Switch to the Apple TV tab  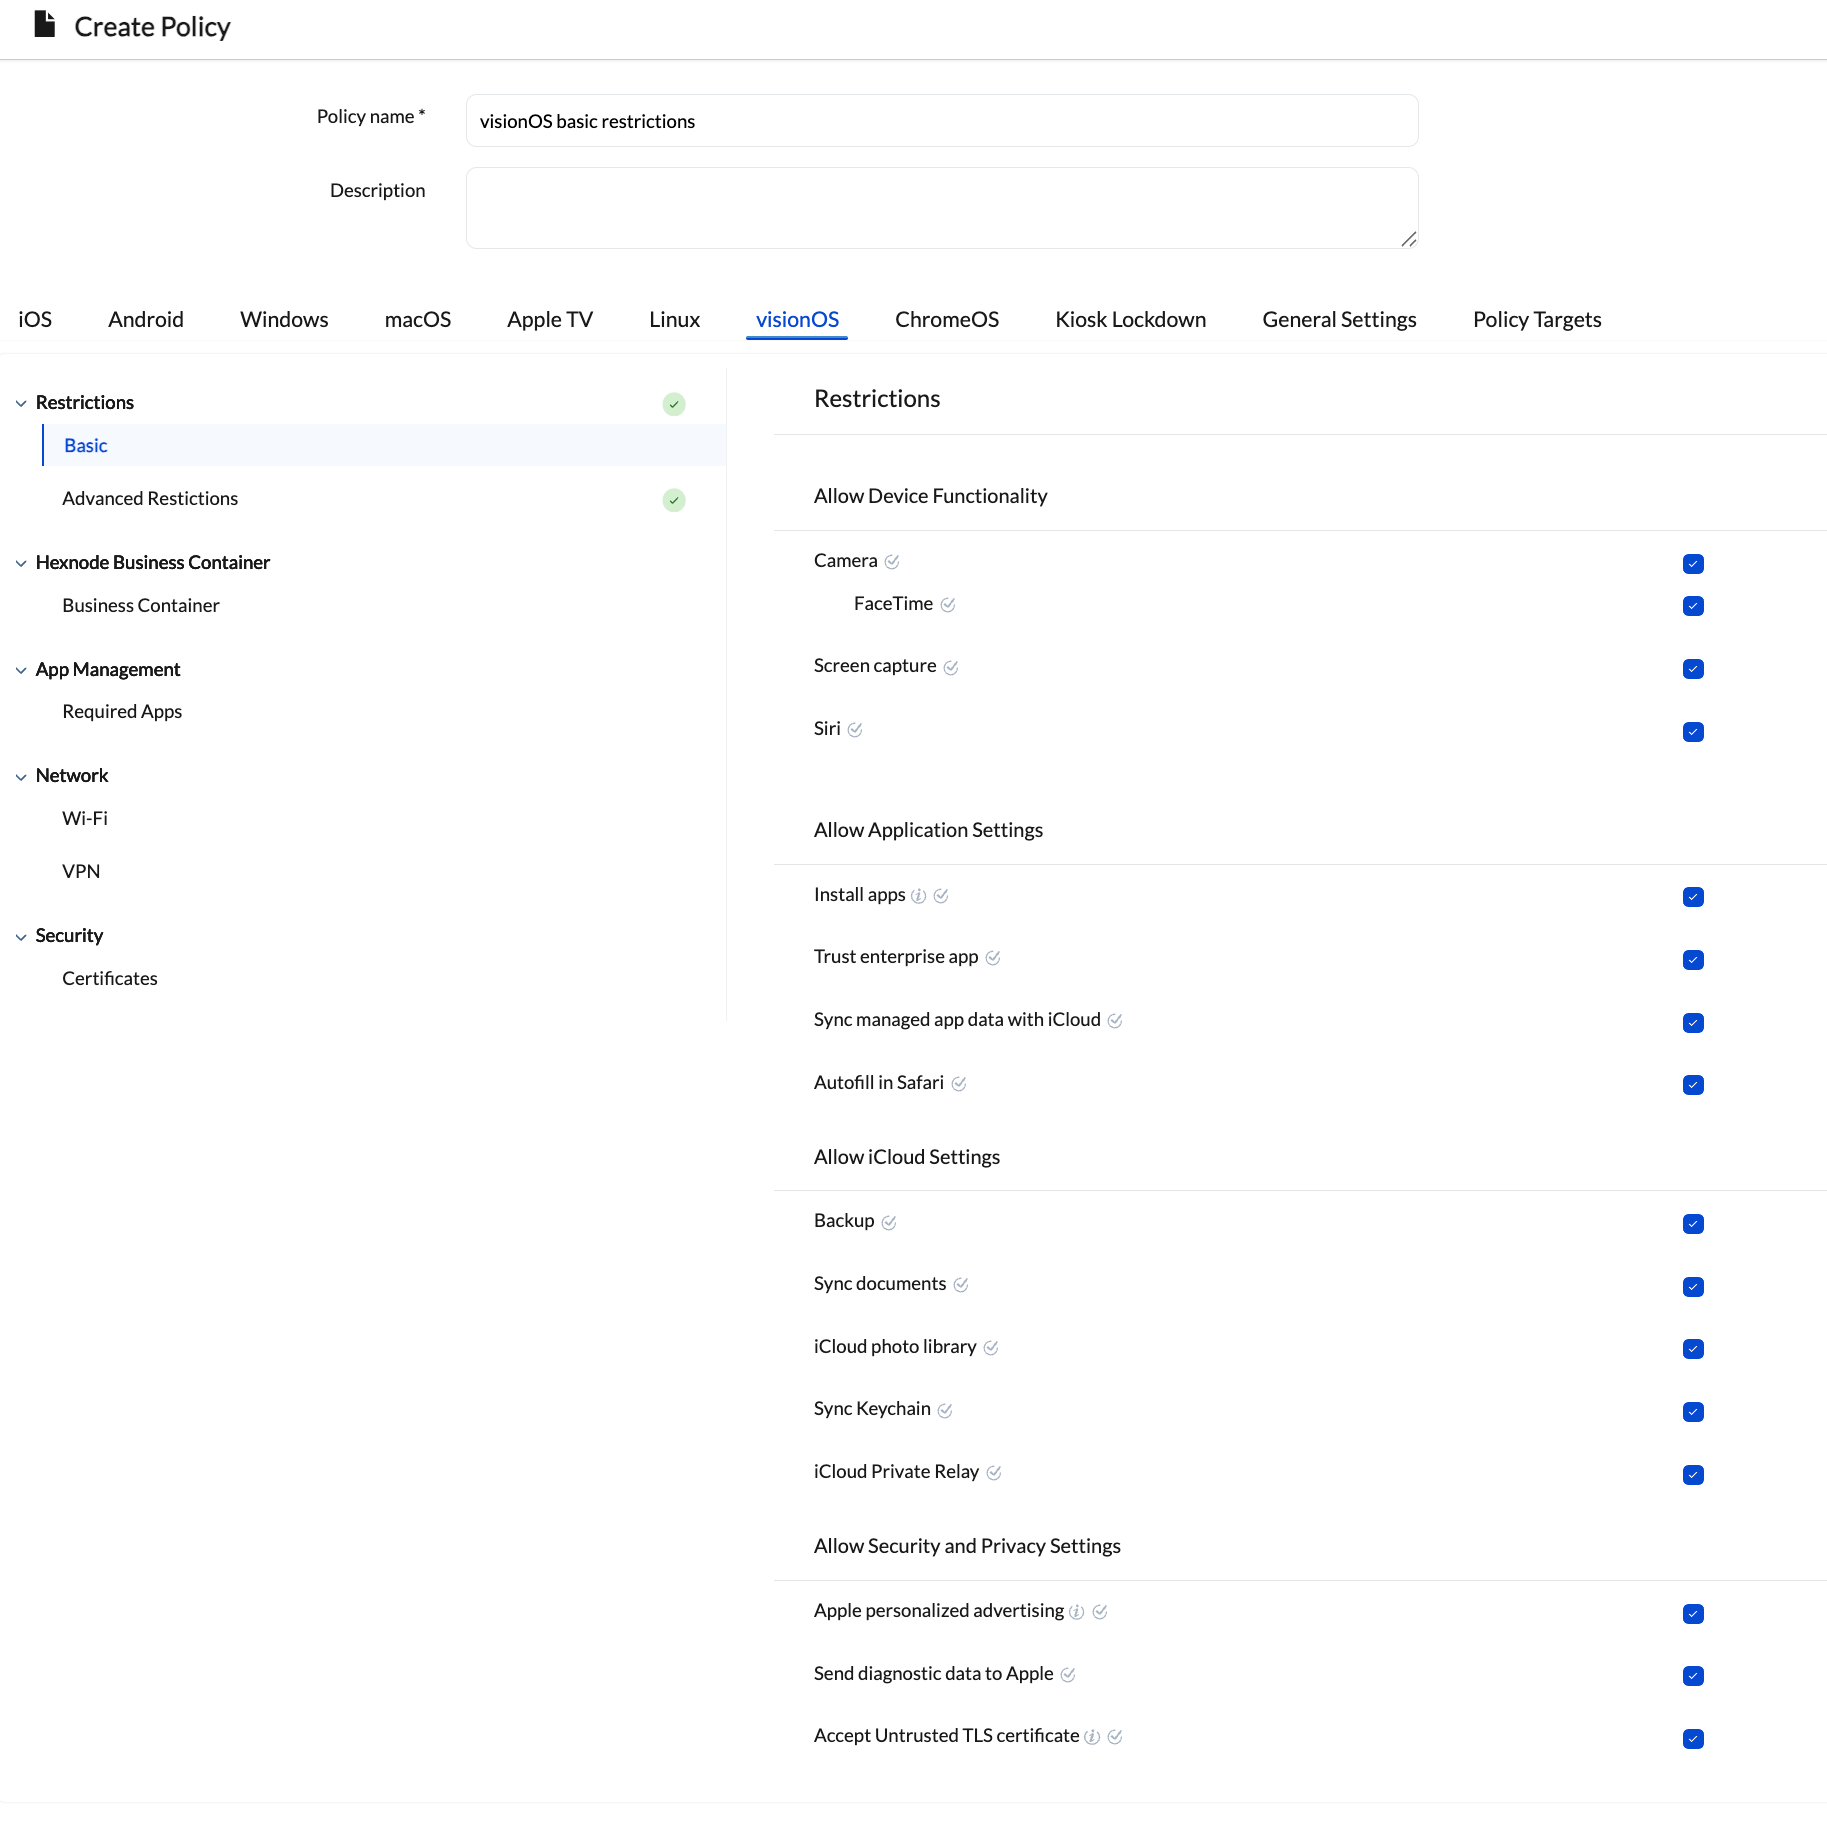pos(550,319)
